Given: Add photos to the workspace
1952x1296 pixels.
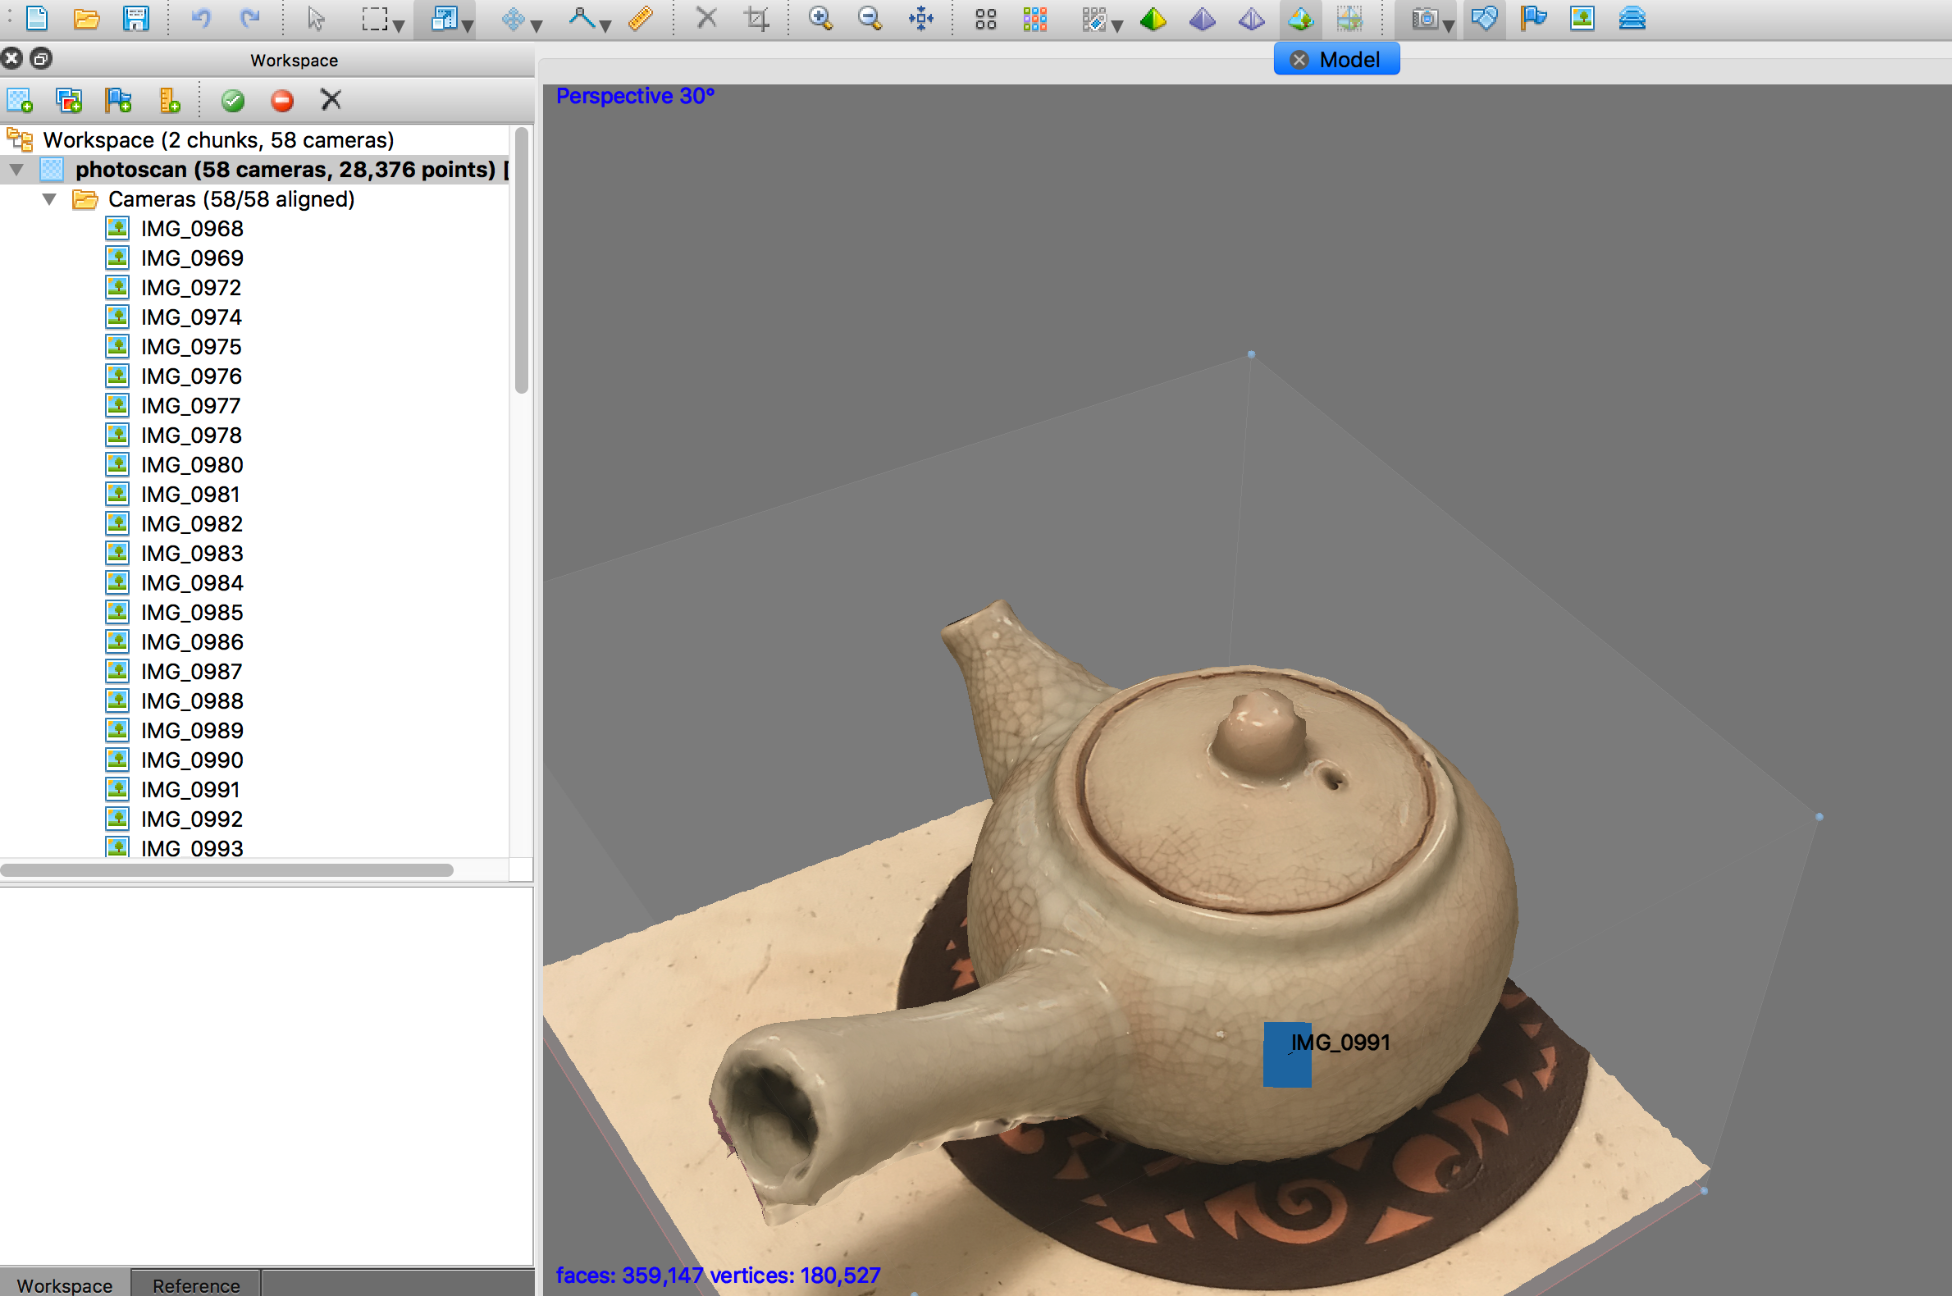Looking at the screenshot, I should (69, 100).
